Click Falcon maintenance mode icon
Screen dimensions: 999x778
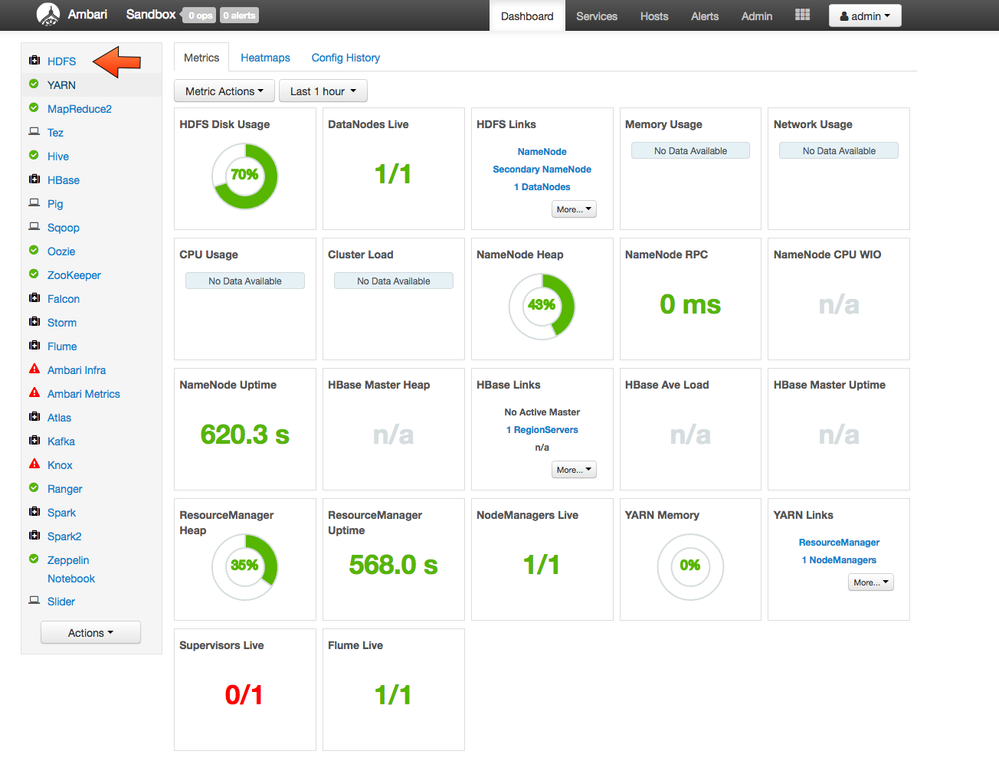(x=34, y=298)
